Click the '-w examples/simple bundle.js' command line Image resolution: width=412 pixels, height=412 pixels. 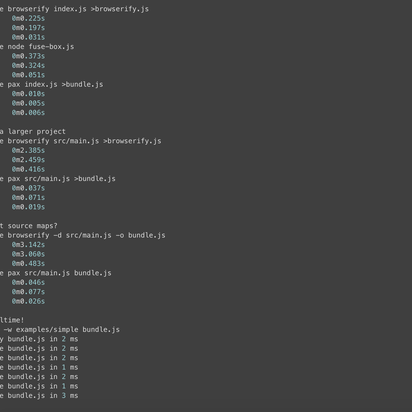pos(62,330)
